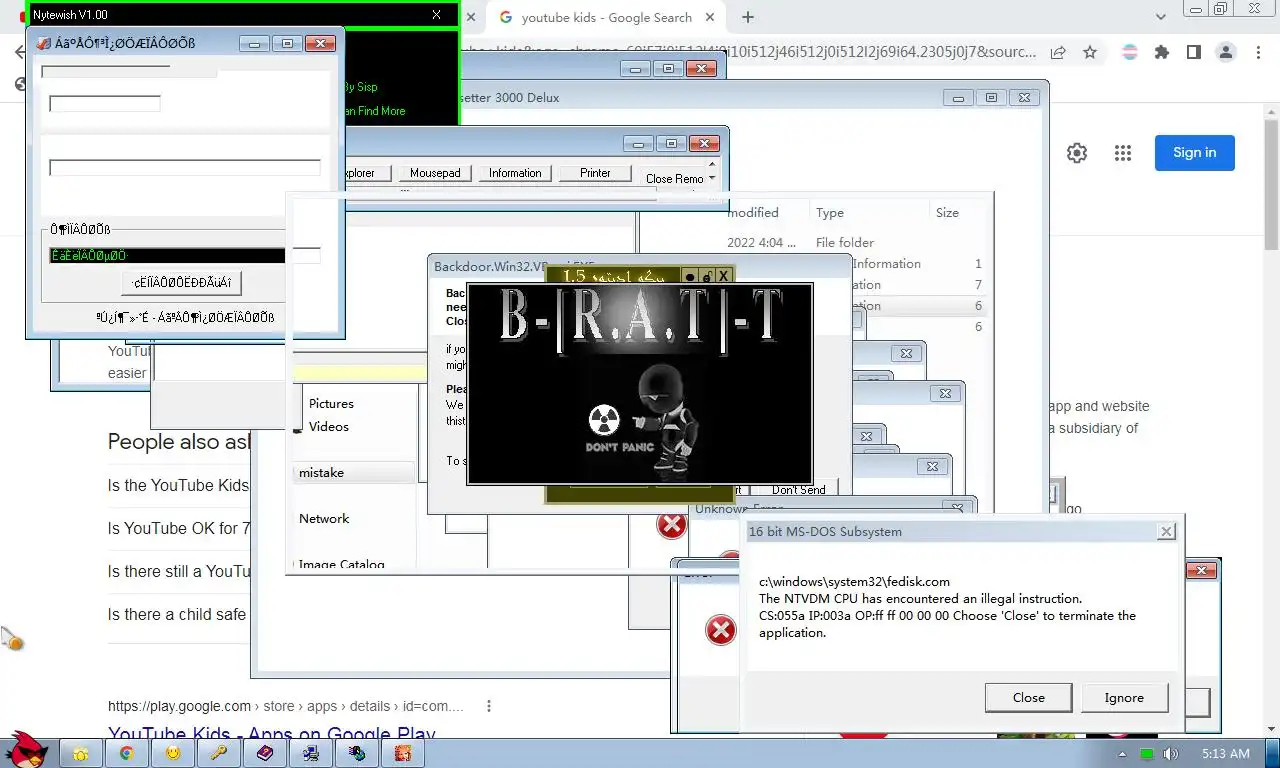Viewport: 1280px width, 768px height.
Task: Click the Printer button
Action: [x=595, y=173]
